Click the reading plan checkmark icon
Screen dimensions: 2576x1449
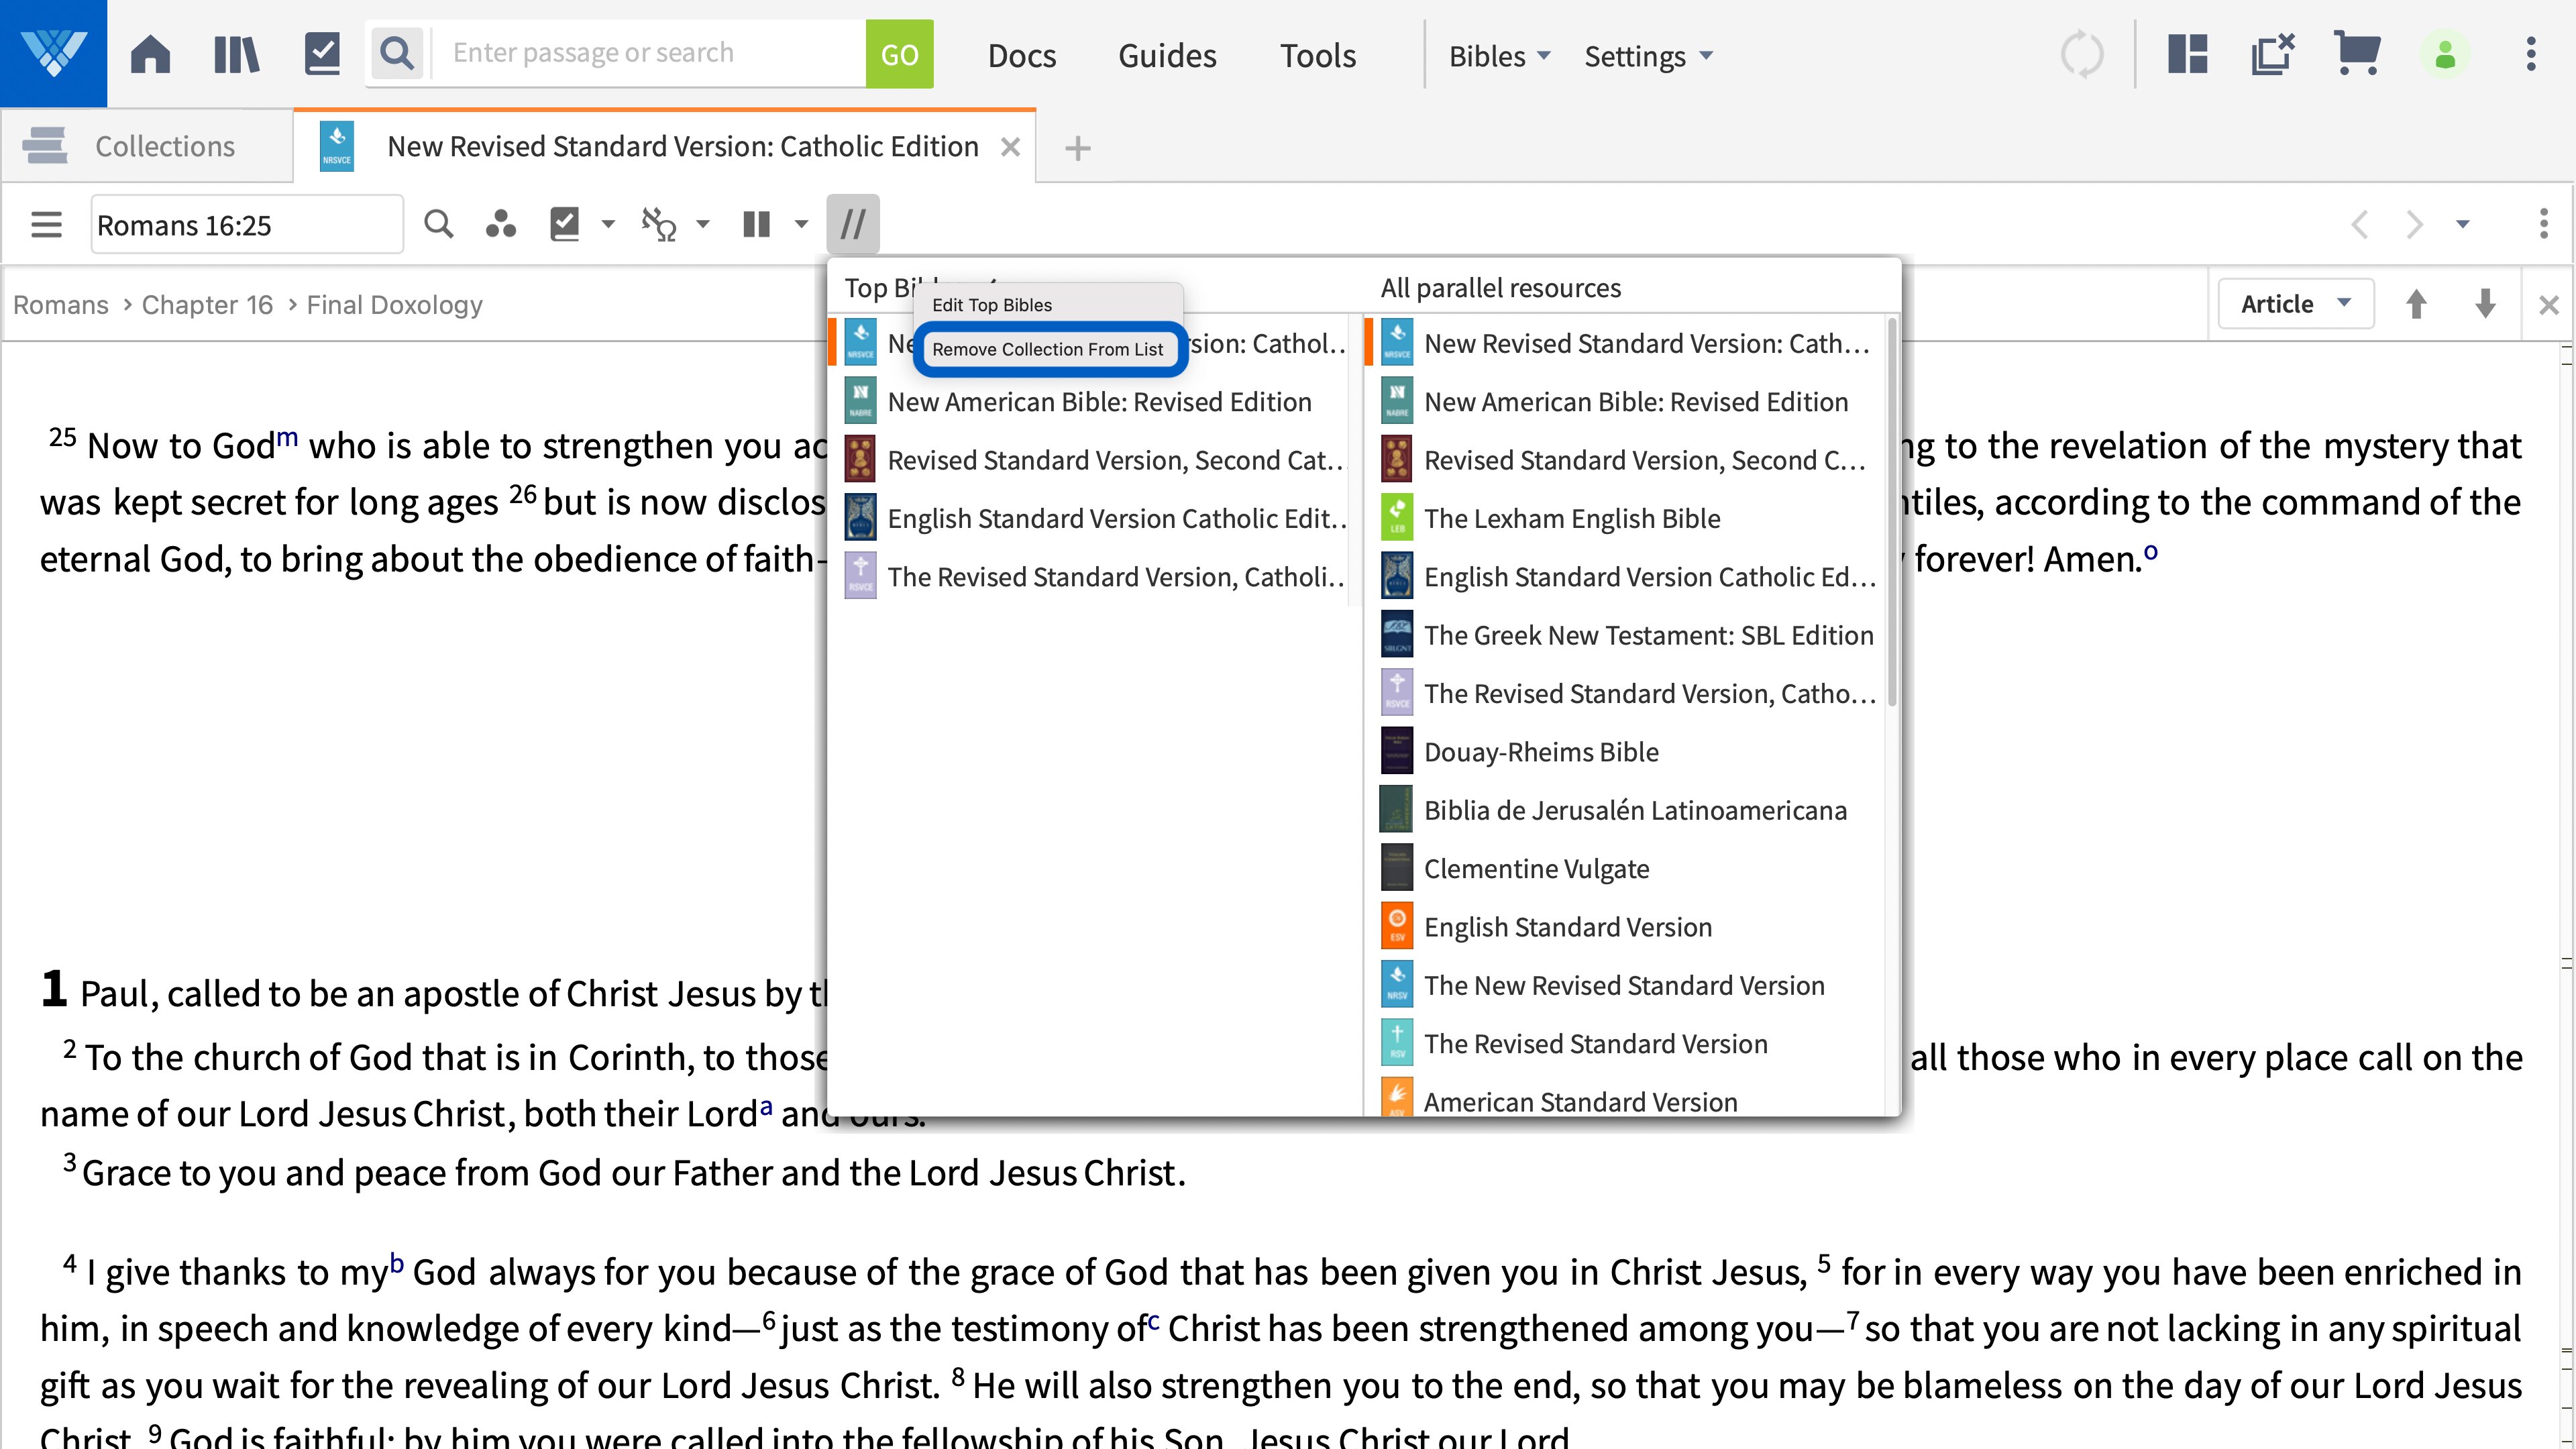click(564, 224)
